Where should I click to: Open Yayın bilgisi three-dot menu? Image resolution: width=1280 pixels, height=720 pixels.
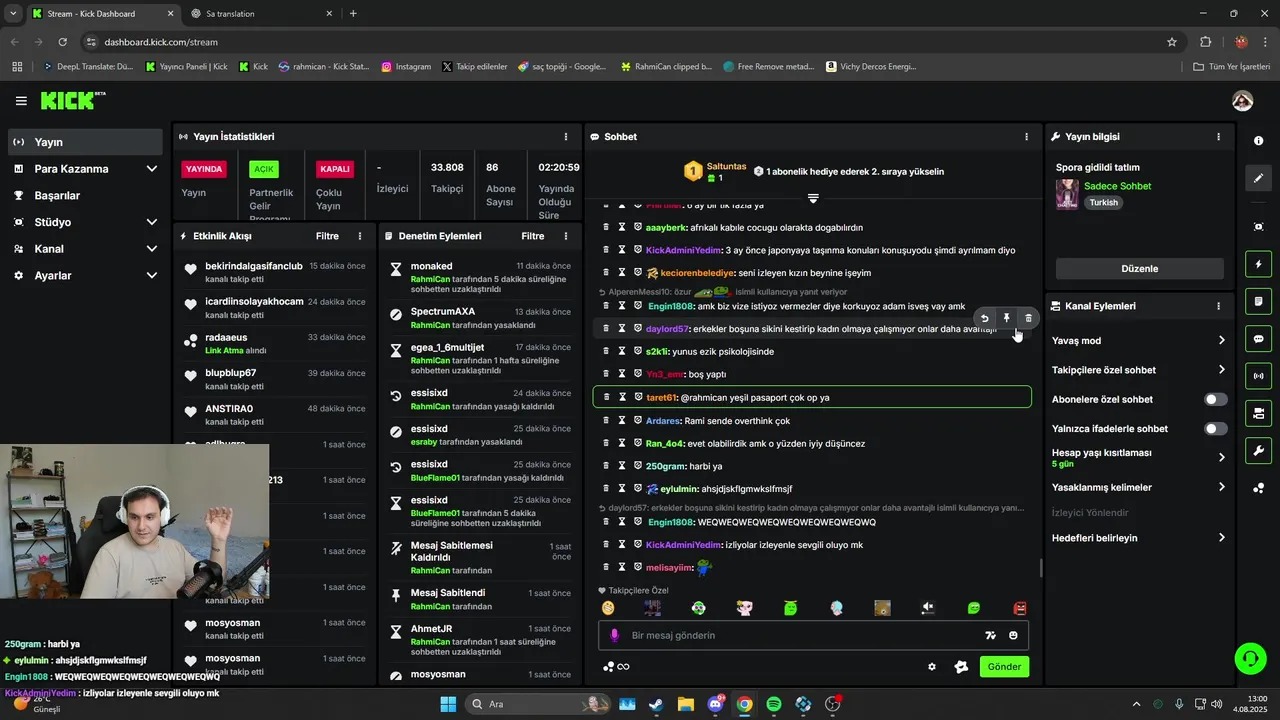tap(1218, 136)
